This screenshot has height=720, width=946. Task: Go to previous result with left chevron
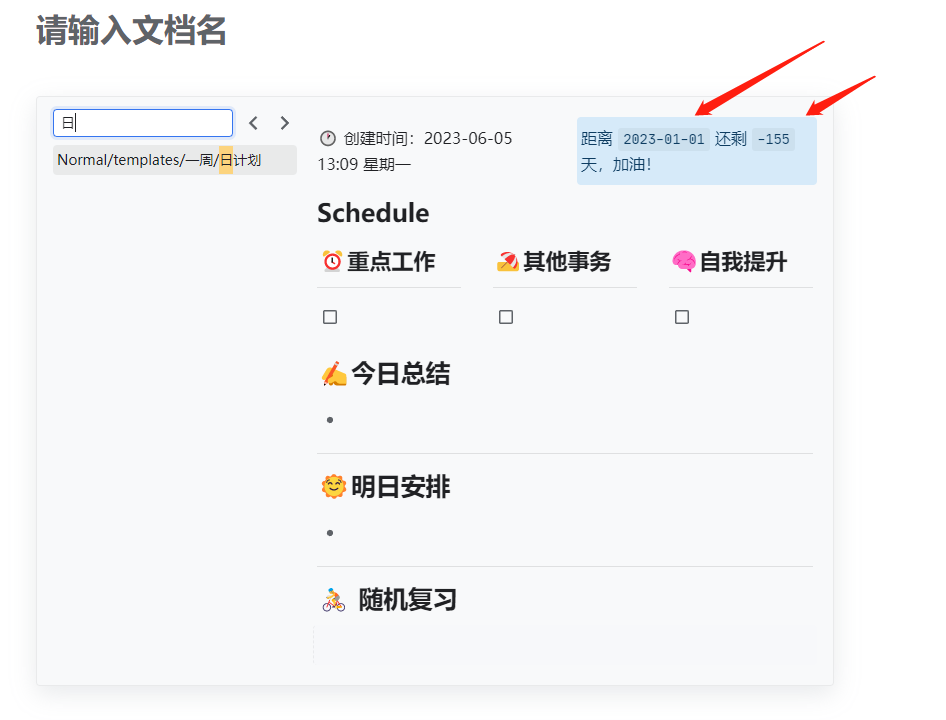(253, 123)
